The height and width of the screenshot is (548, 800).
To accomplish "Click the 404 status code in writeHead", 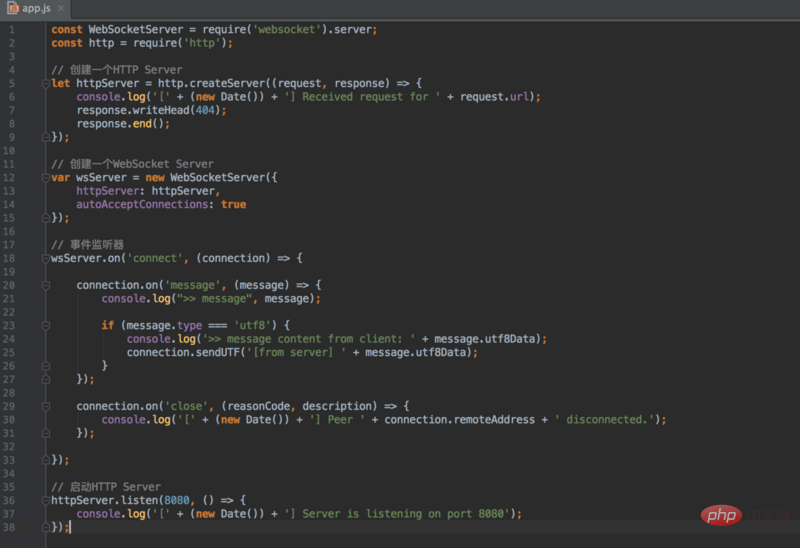I will (205, 110).
